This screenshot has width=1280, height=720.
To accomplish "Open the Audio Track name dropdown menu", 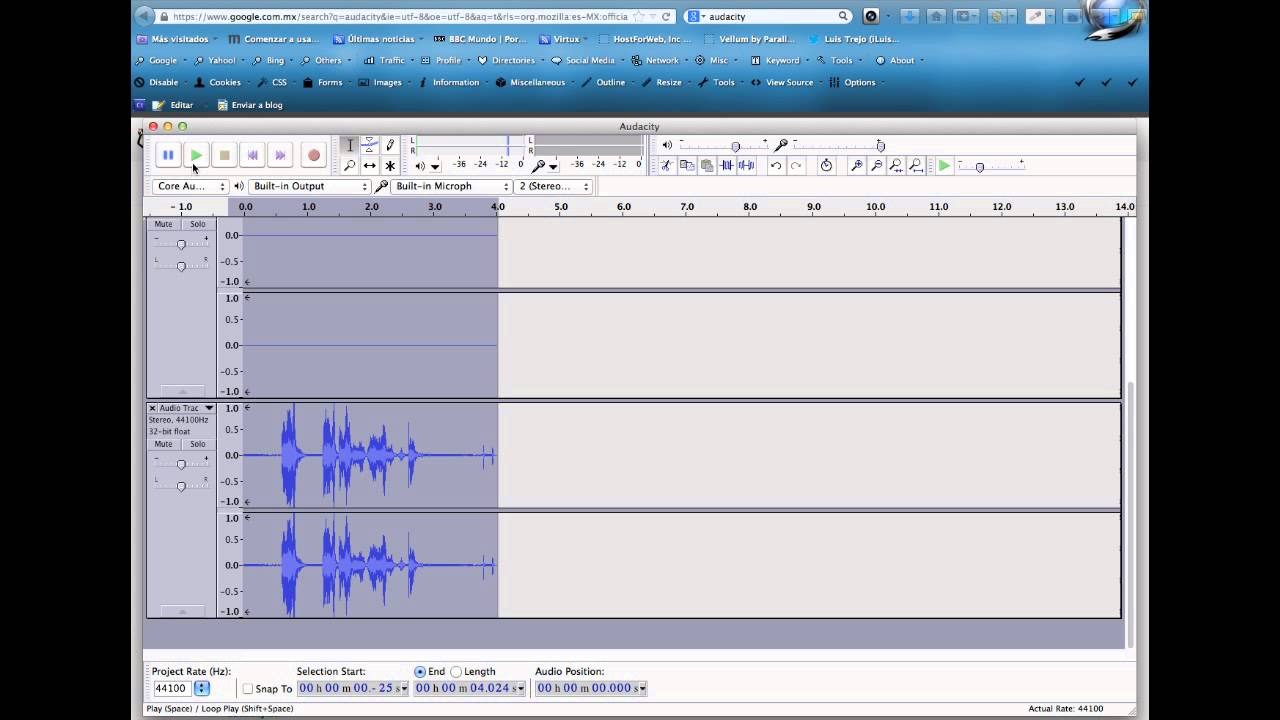I will 209,408.
